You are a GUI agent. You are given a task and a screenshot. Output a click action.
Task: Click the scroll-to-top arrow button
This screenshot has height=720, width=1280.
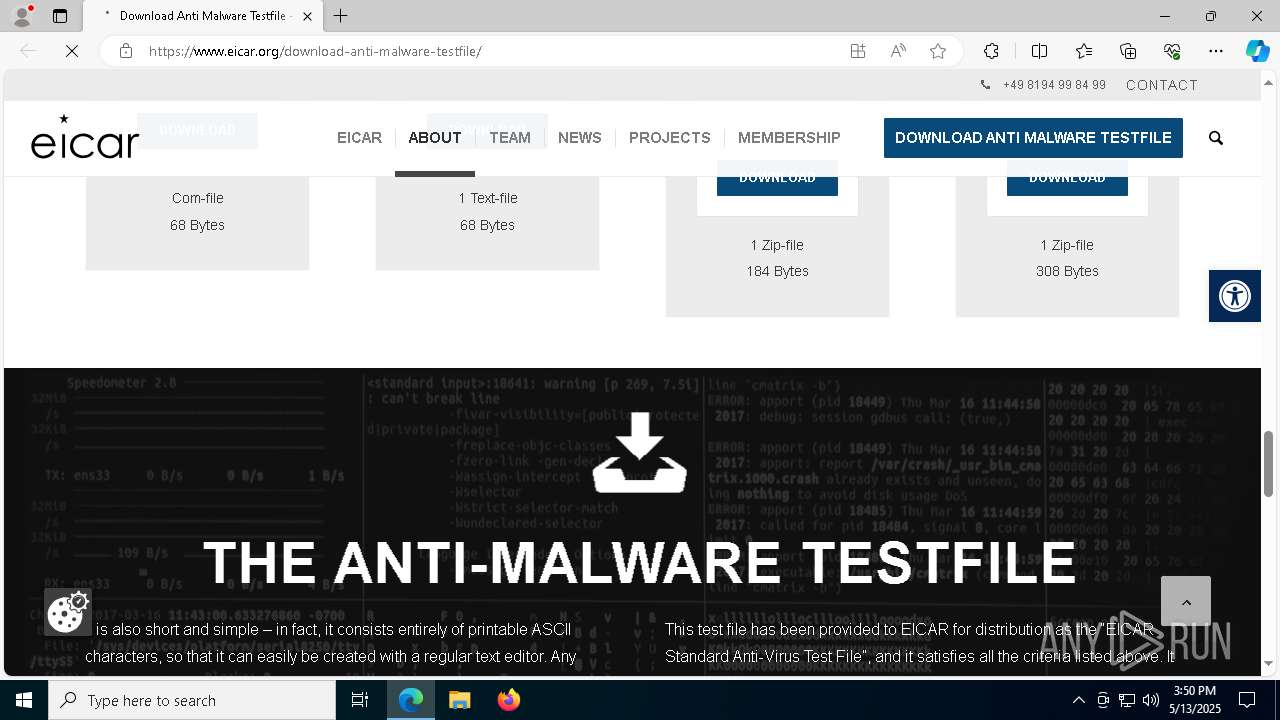[1186, 601]
